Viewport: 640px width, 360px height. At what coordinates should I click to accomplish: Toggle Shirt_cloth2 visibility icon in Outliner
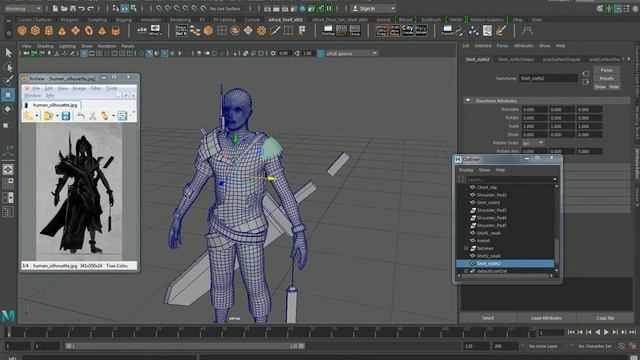pyautogui.click(x=472, y=264)
